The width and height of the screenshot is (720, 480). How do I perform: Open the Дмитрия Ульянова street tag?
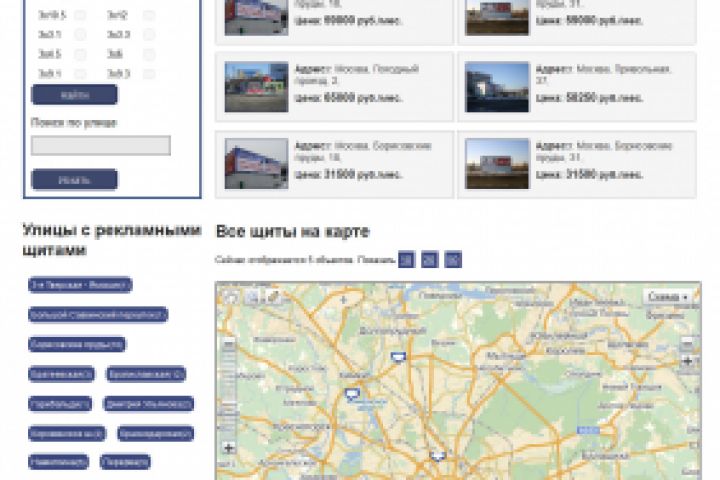148,404
